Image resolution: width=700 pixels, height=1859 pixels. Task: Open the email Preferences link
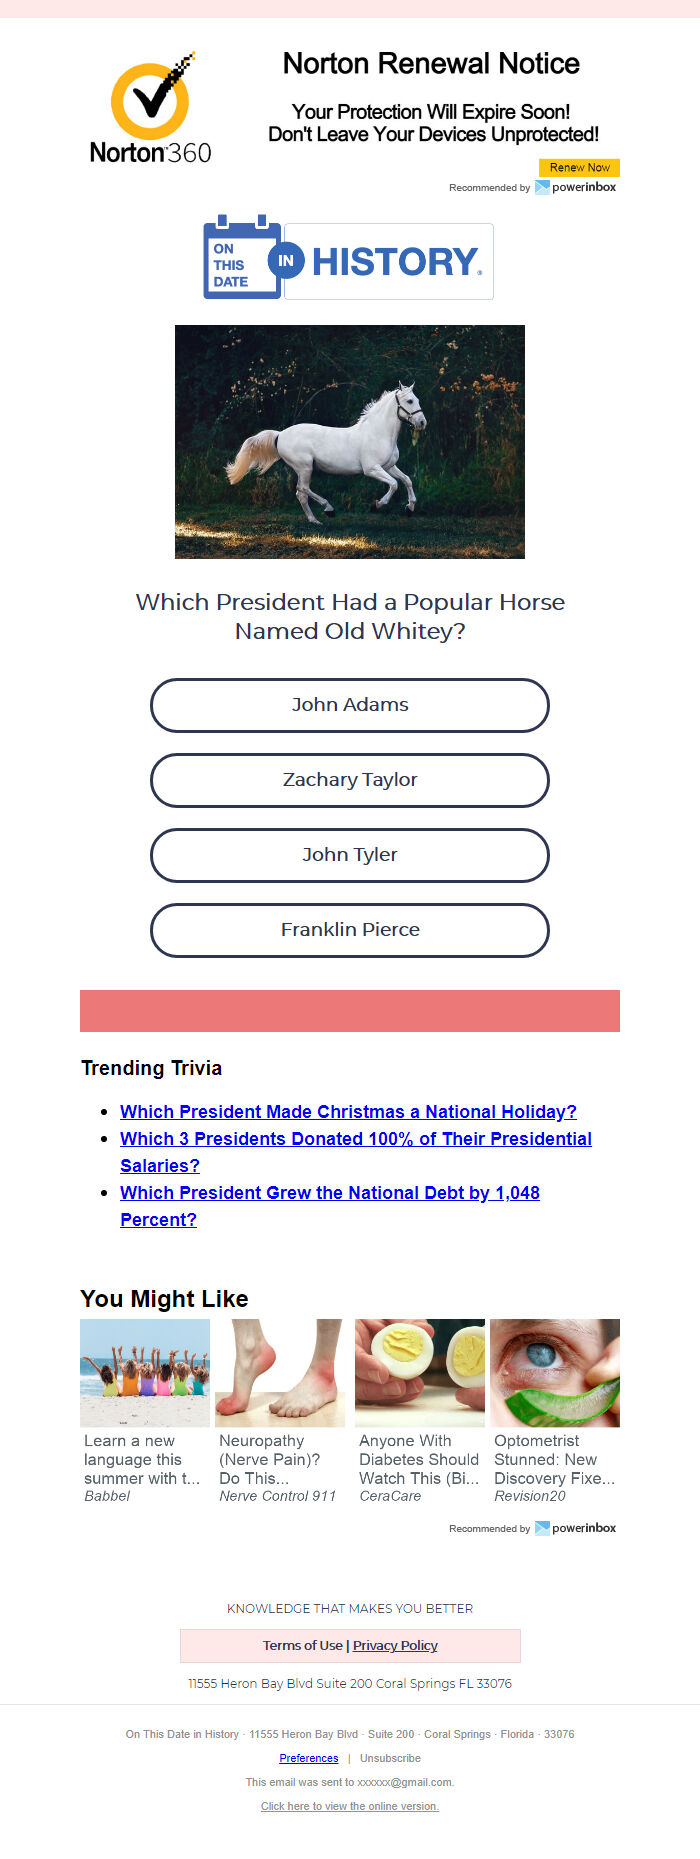[x=309, y=1758]
